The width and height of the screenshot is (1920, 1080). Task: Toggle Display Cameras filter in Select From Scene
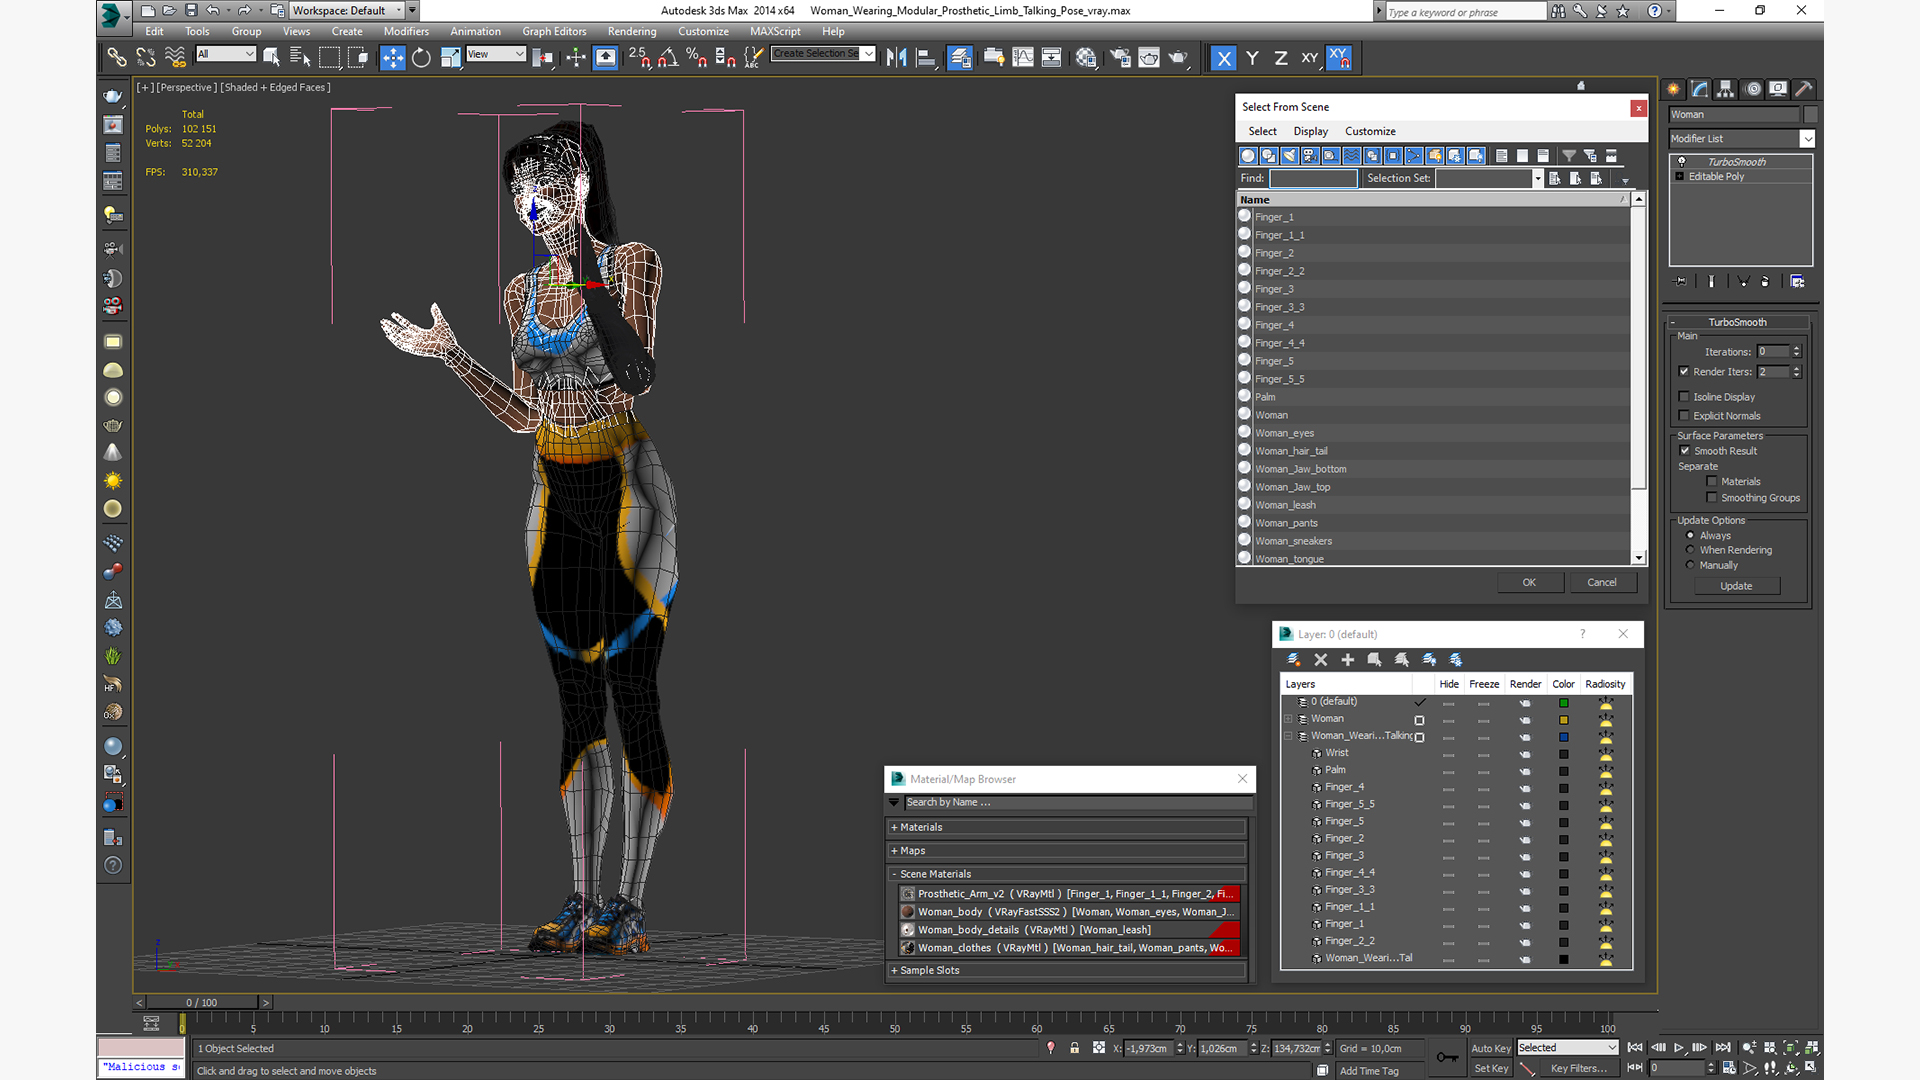[1310, 156]
